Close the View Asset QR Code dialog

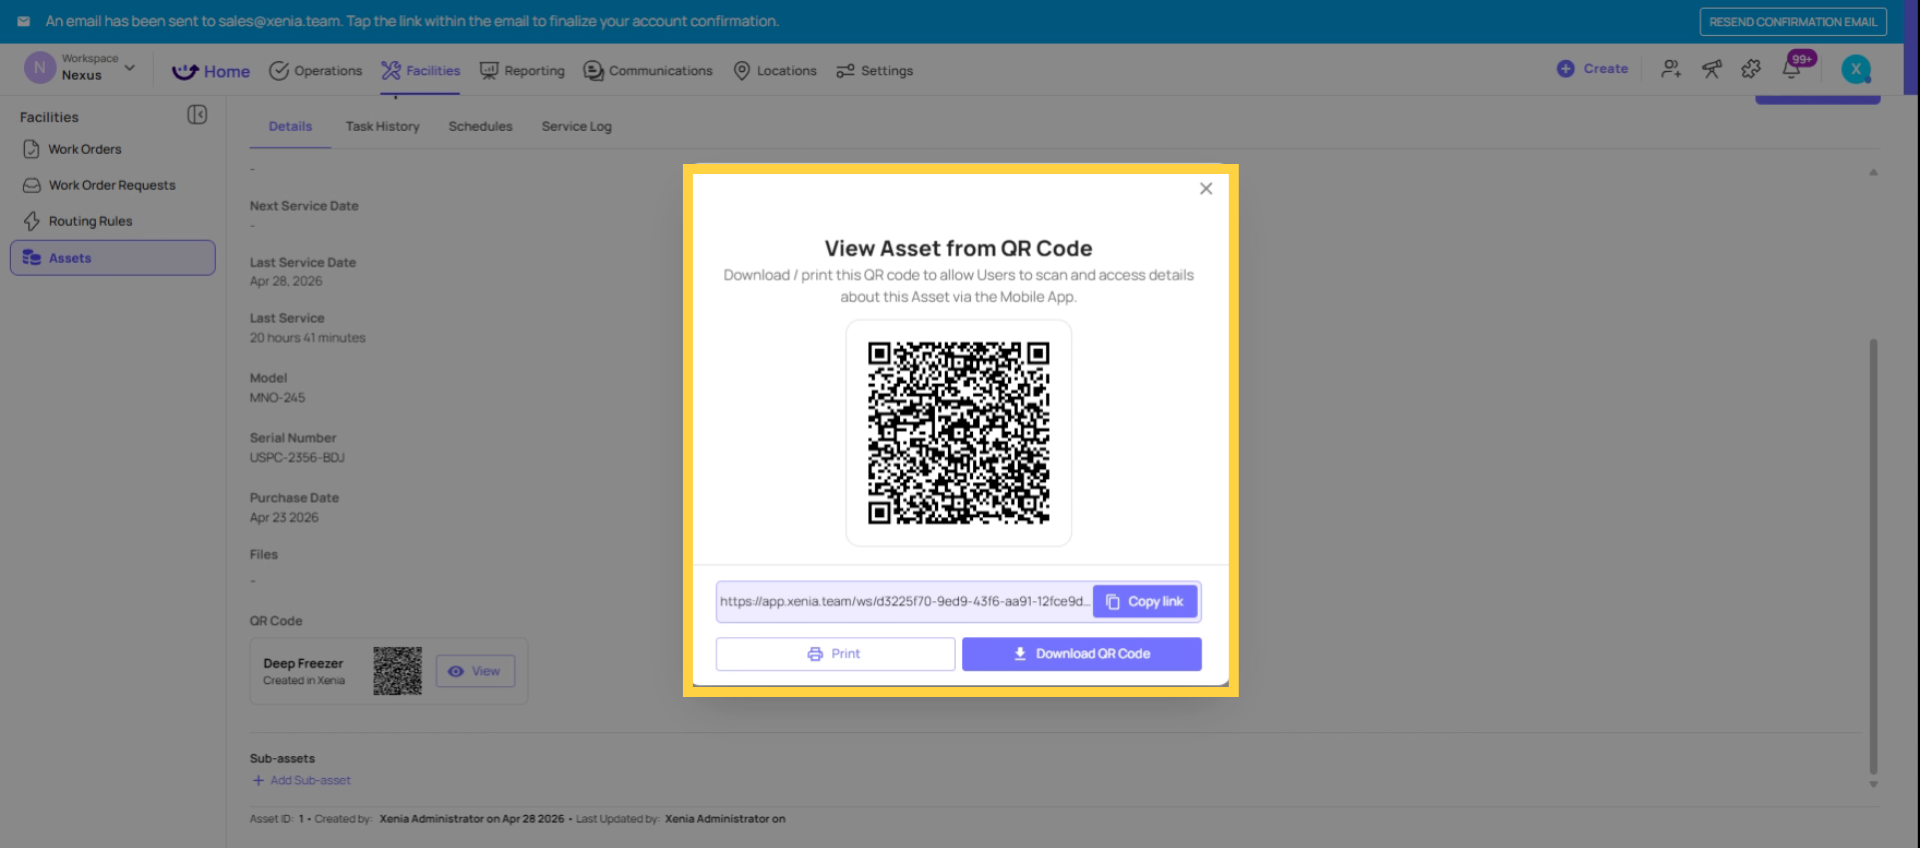point(1206,188)
